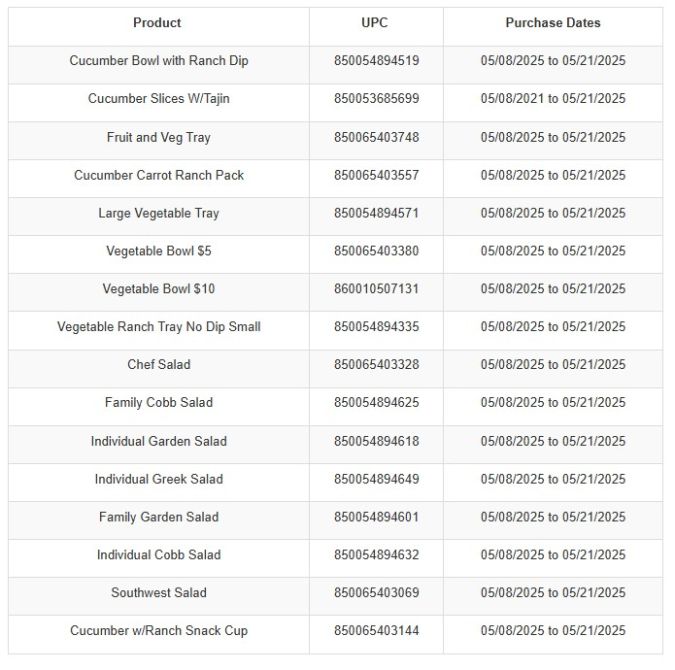
Task: Click the Vegetable Bowl $5 cell
Action: tap(159, 251)
